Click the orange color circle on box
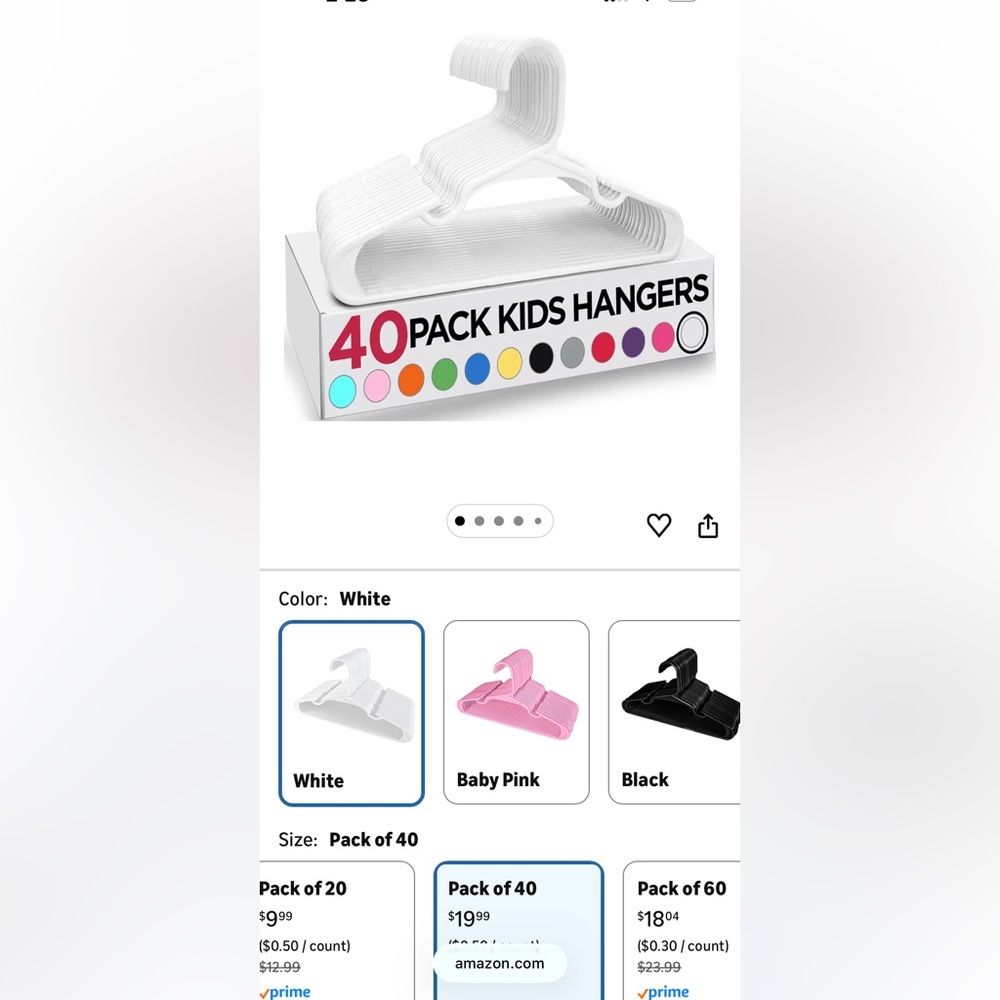Viewport: 1000px width, 1000px height. click(x=411, y=379)
